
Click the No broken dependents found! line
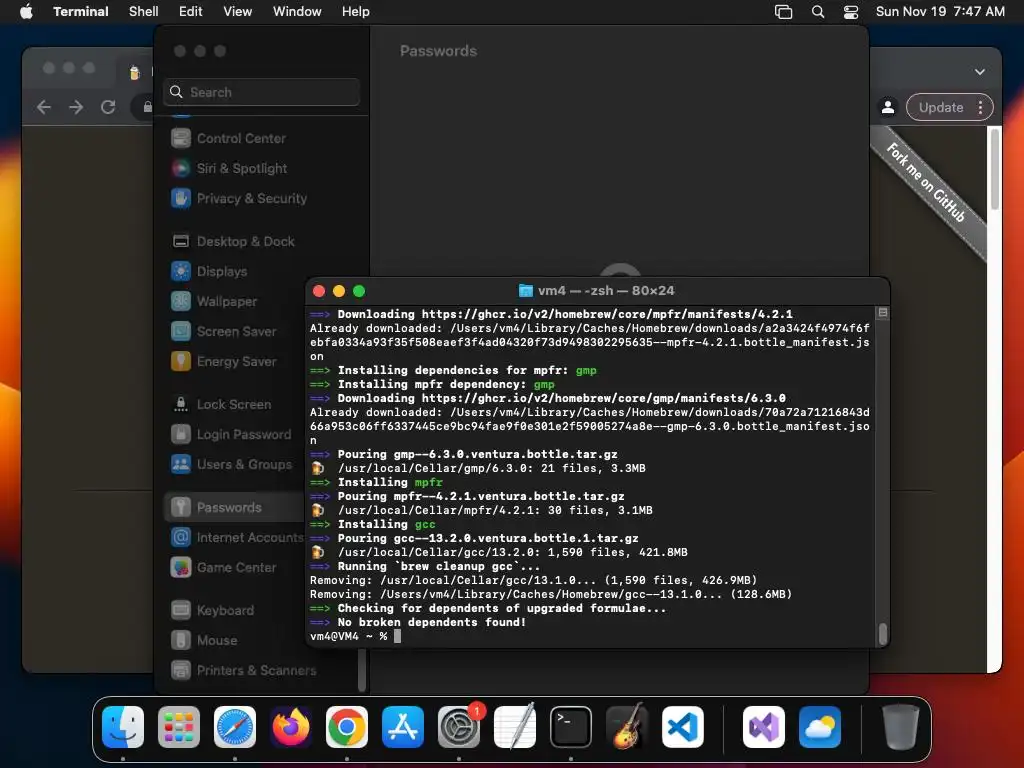coord(431,622)
